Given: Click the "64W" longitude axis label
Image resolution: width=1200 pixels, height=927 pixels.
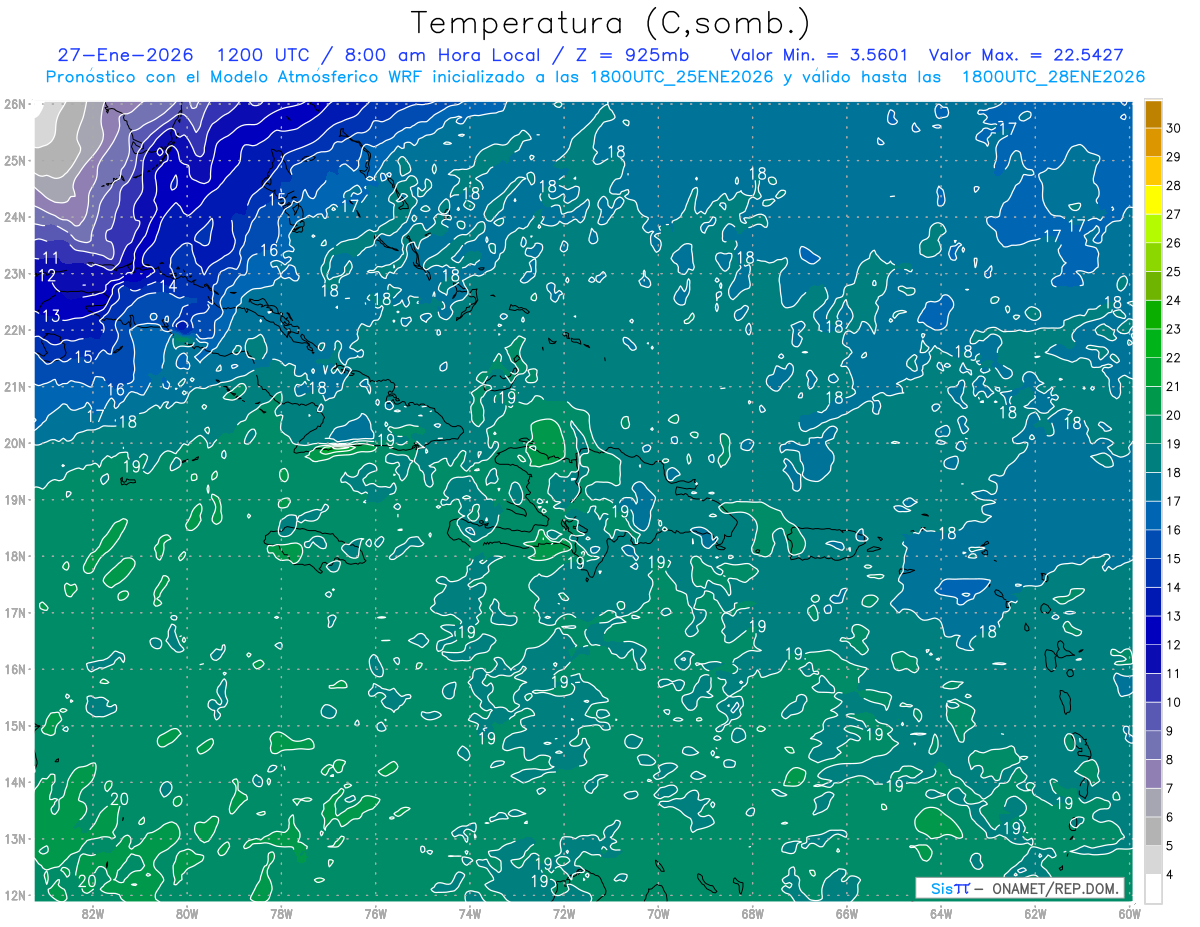Looking at the screenshot, I should point(941,912).
